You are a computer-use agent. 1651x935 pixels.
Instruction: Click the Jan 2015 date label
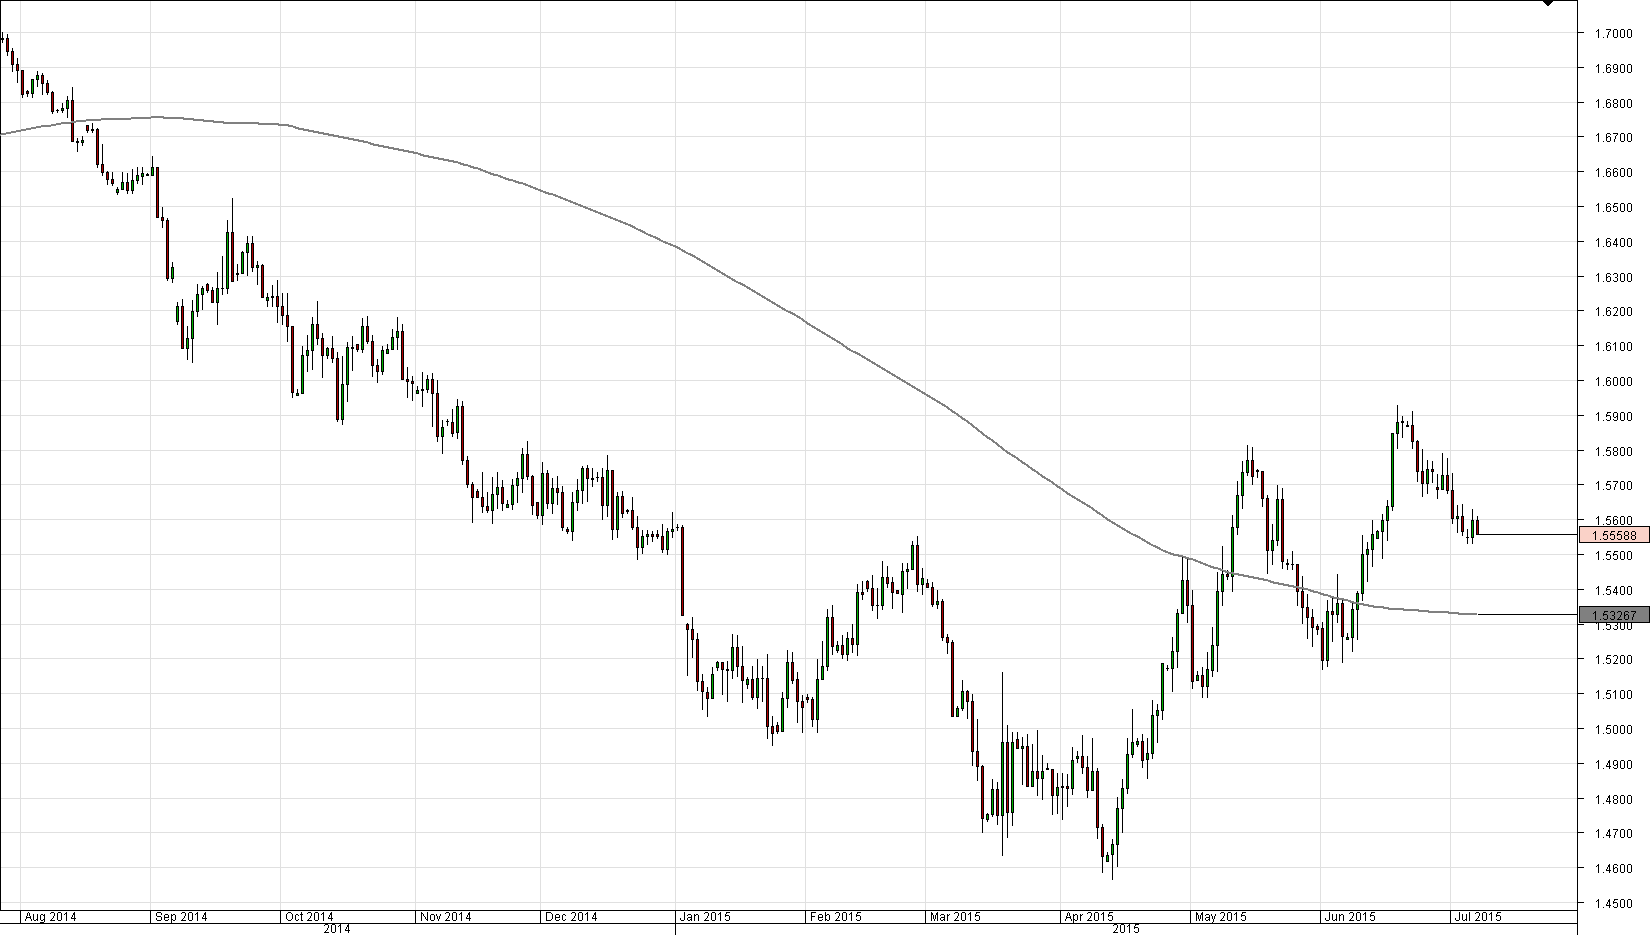pos(704,916)
